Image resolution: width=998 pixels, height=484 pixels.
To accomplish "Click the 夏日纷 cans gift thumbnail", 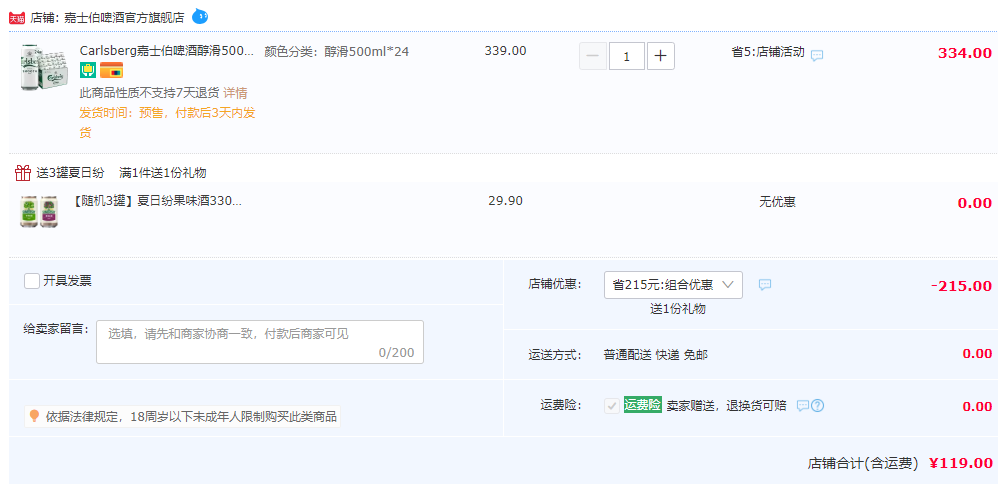I will (x=39, y=211).
